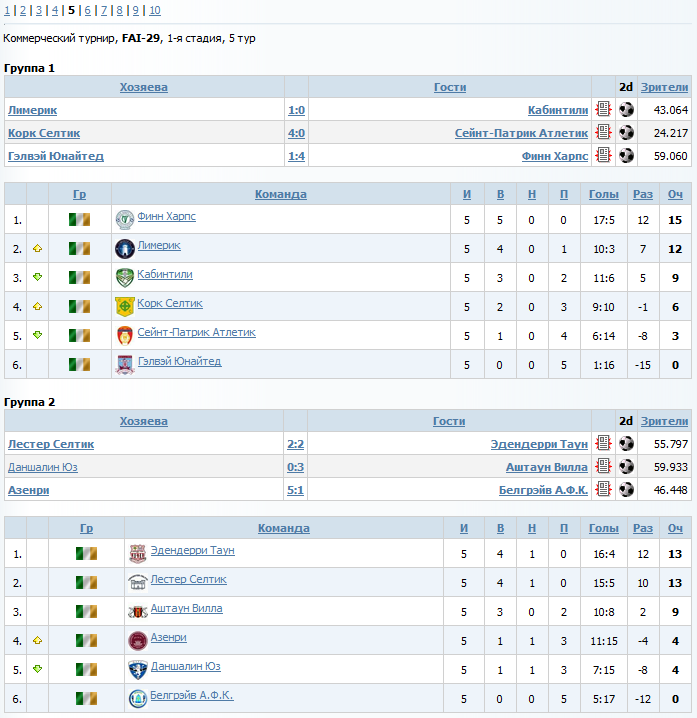Click Белгрэйв А.Ф.К. club crest icon
The height and width of the screenshot is (718, 697).
[138, 698]
